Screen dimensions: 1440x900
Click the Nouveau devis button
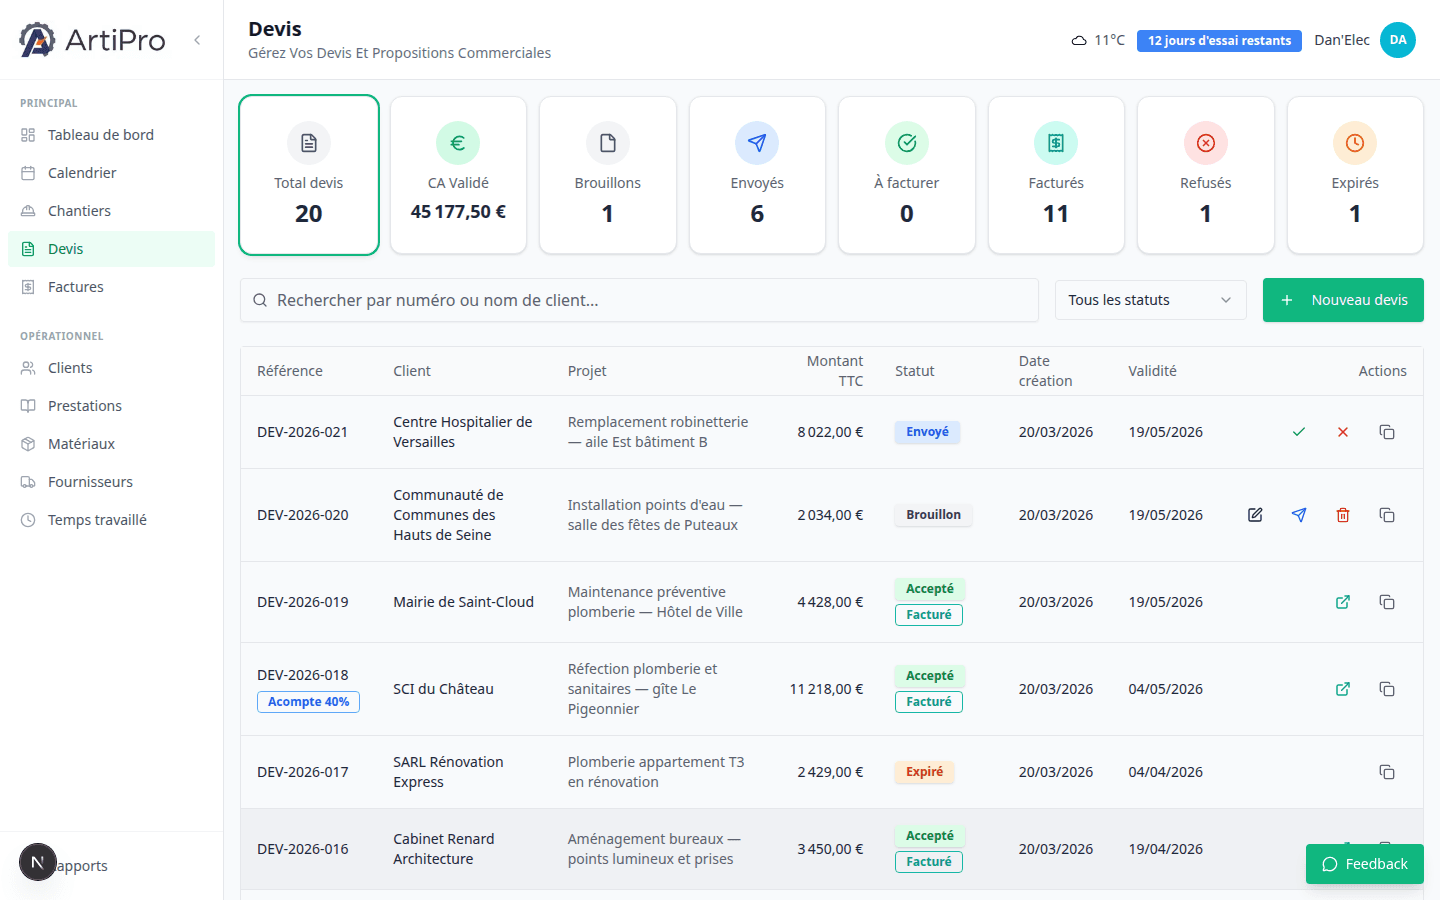click(x=1342, y=300)
